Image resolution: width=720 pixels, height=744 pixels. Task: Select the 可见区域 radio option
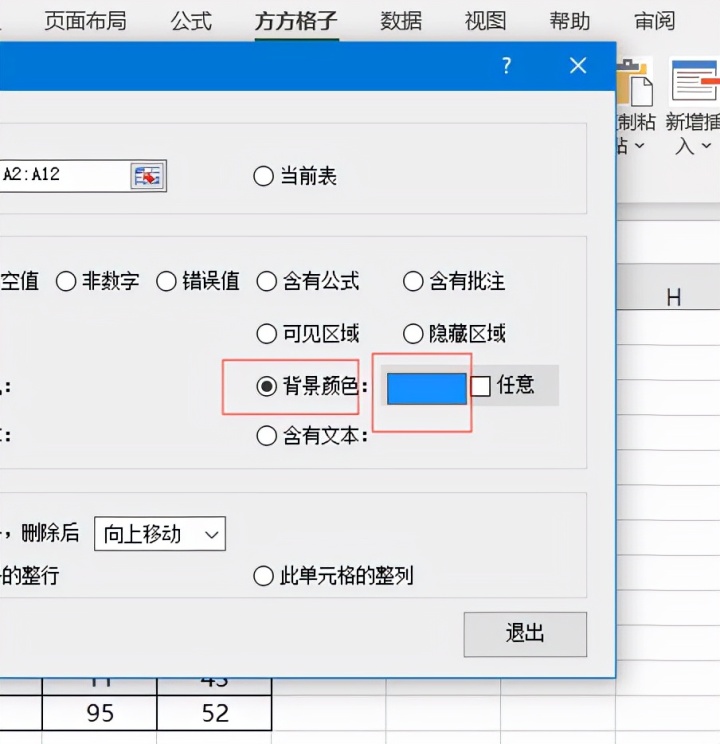point(308,334)
